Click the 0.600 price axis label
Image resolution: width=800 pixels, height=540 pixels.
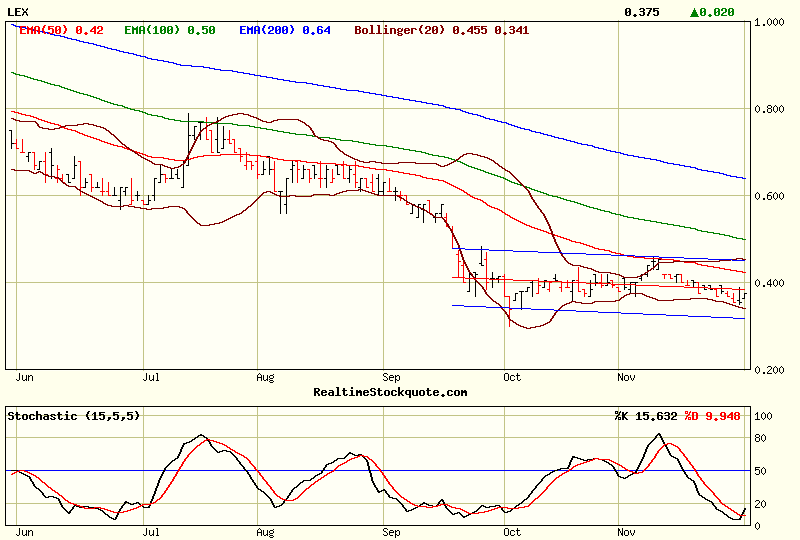pos(770,196)
